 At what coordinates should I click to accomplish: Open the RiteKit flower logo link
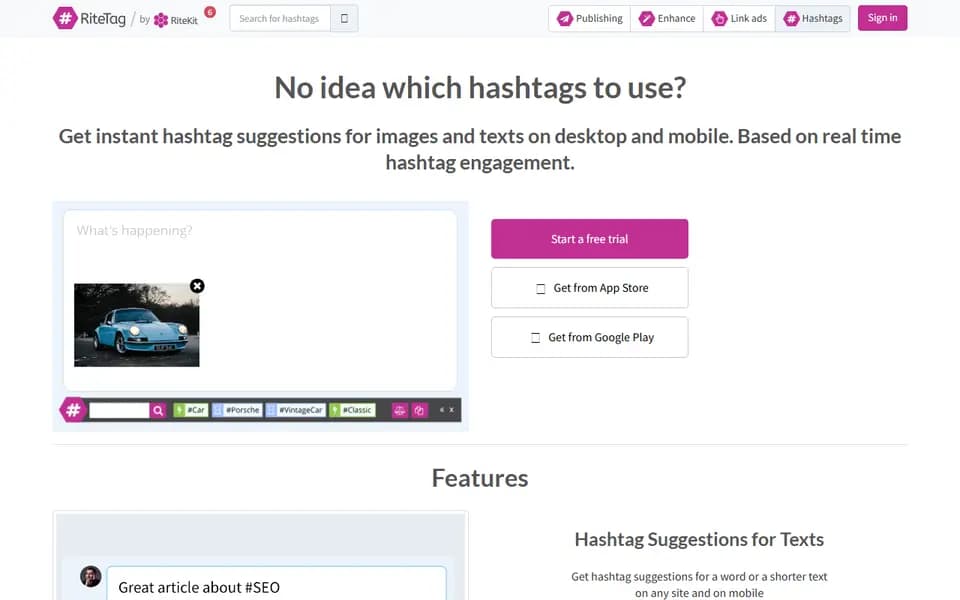click(x=176, y=20)
